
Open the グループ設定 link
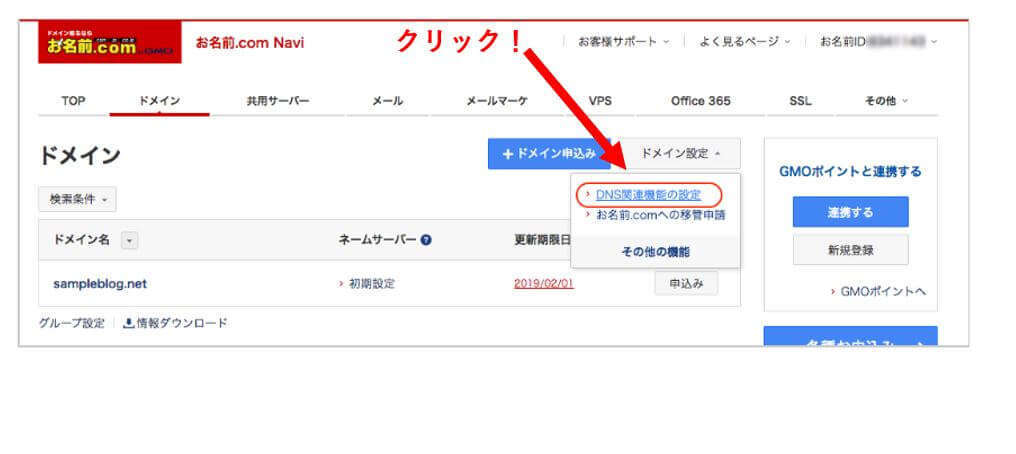(x=71, y=323)
